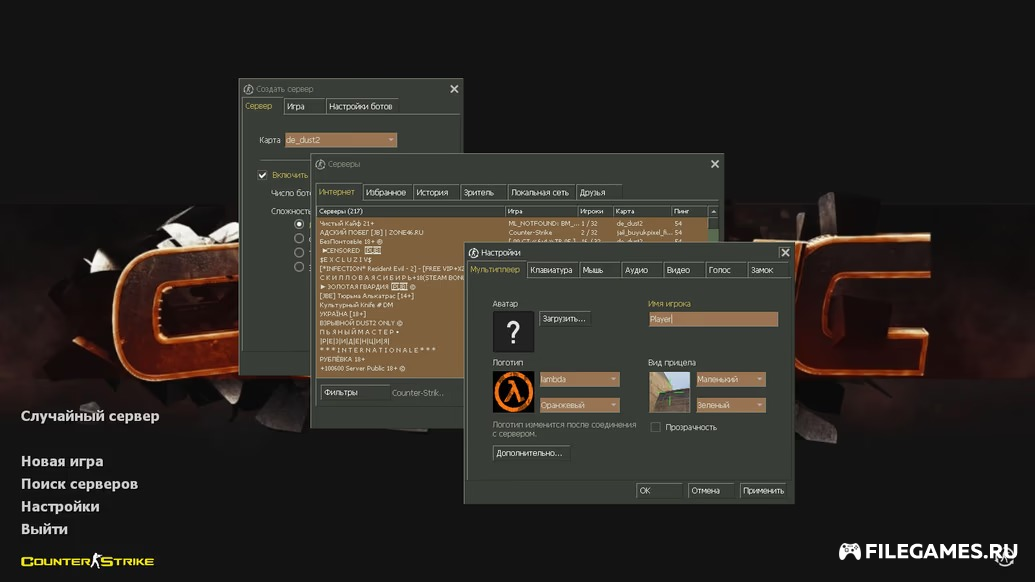The image size is (1035, 582).
Task: Click the Создать сервер window title icon
Action: pos(248,88)
